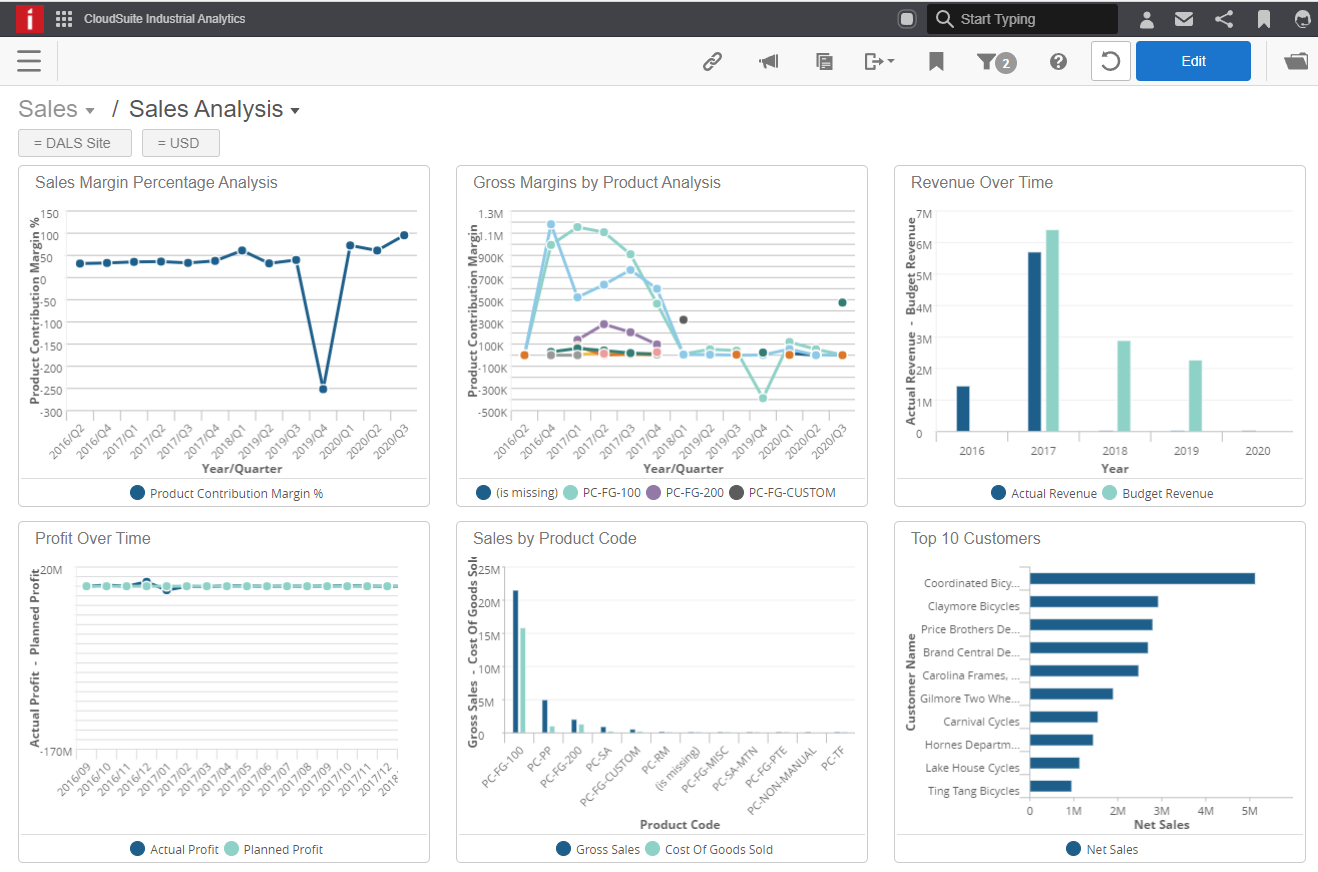Click the Profit Over Time title

93,538
